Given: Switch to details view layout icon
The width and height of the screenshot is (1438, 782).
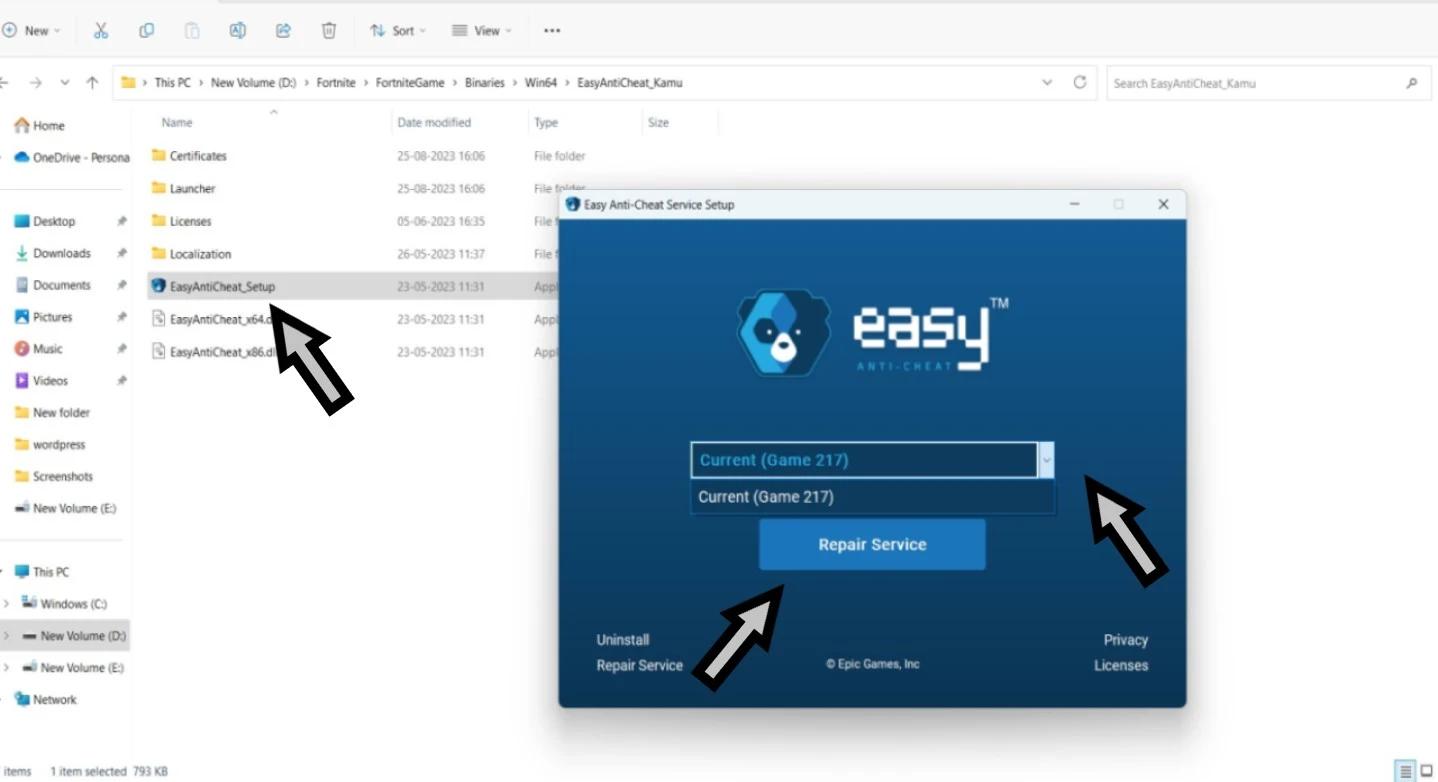Looking at the screenshot, I should point(1406,771).
